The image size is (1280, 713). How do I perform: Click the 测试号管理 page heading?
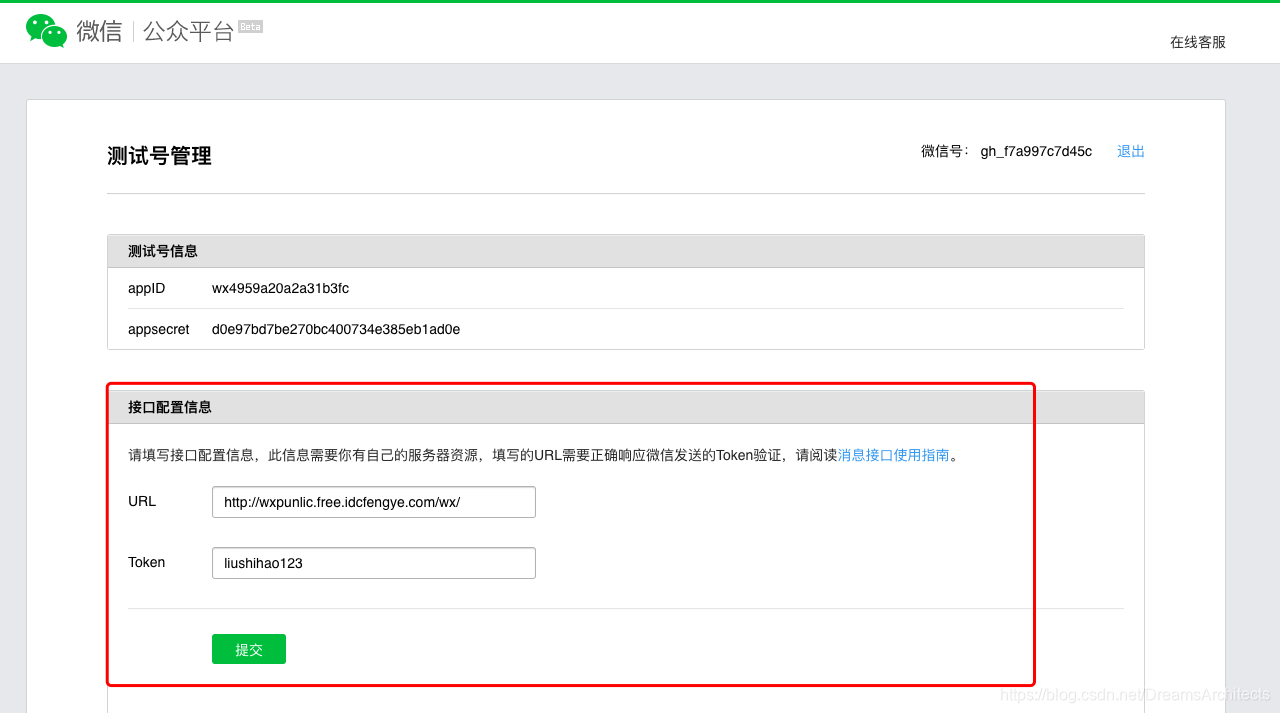click(x=159, y=156)
